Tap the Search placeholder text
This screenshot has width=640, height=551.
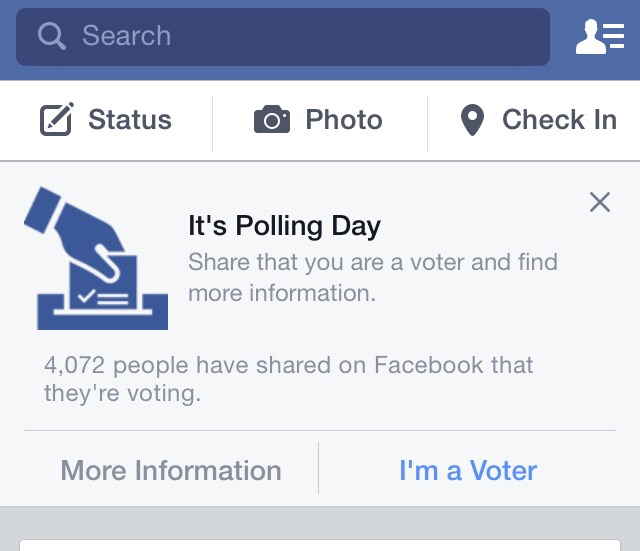[x=127, y=36]
